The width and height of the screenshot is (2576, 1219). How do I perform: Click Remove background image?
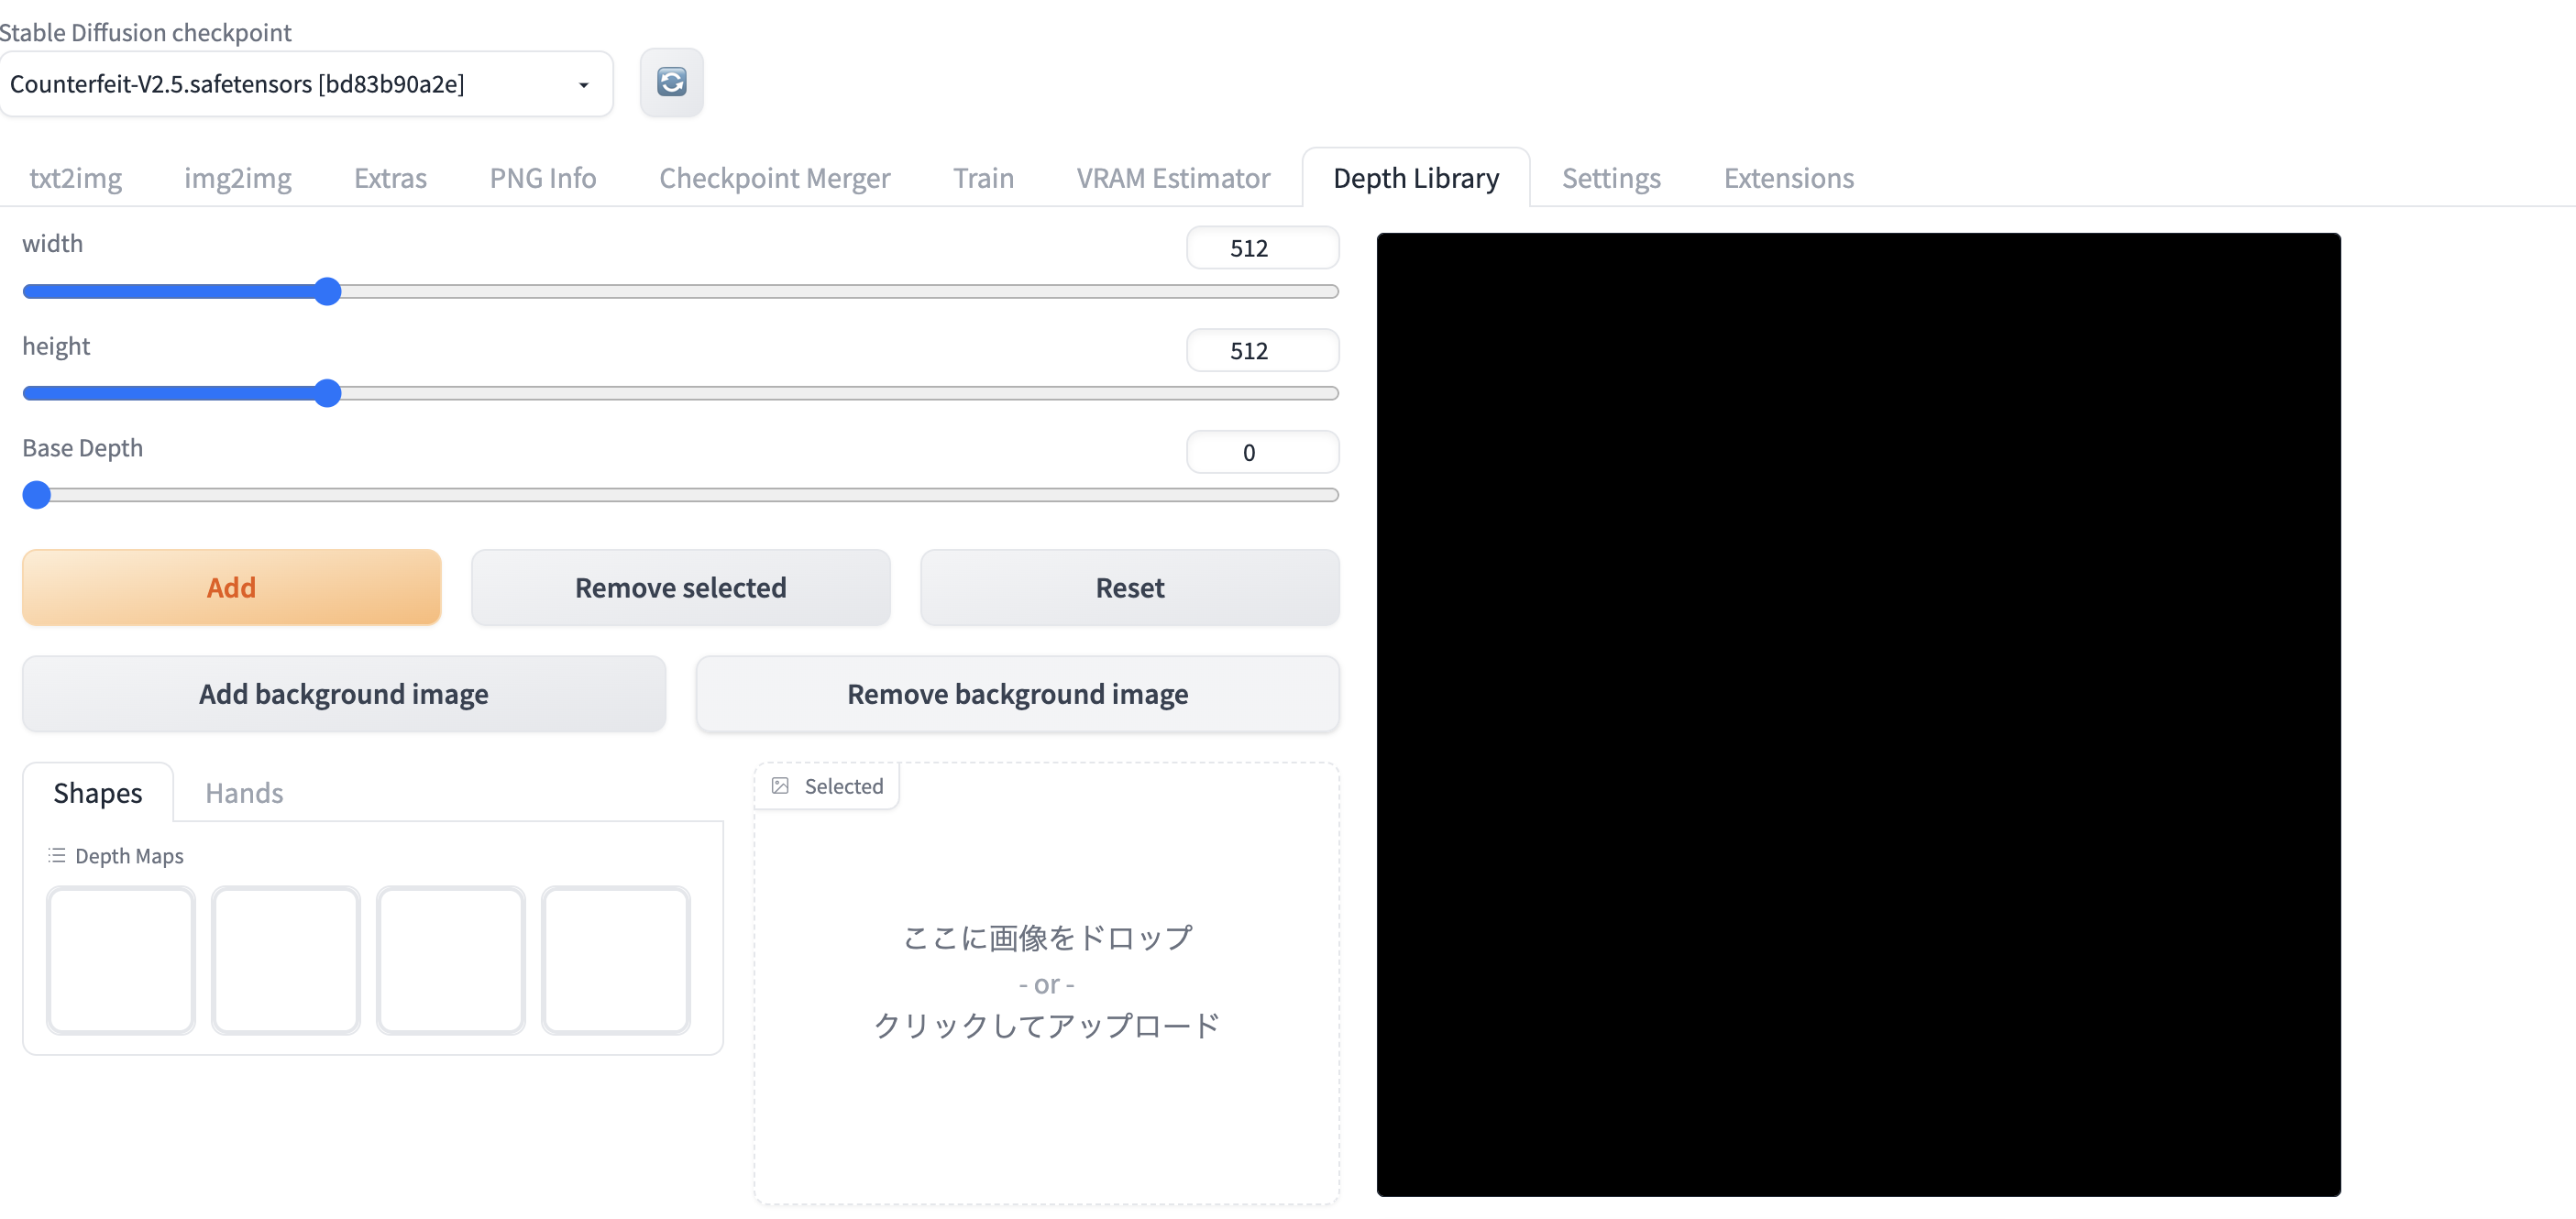click(1016, 693)
